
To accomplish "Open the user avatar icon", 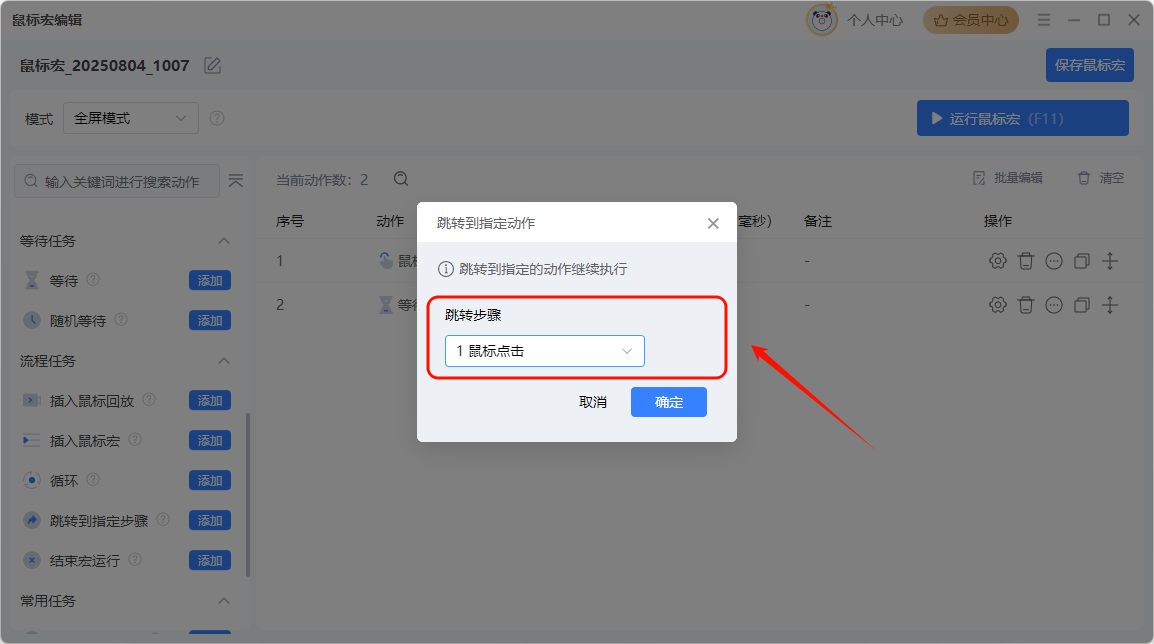I will point(821,20).
